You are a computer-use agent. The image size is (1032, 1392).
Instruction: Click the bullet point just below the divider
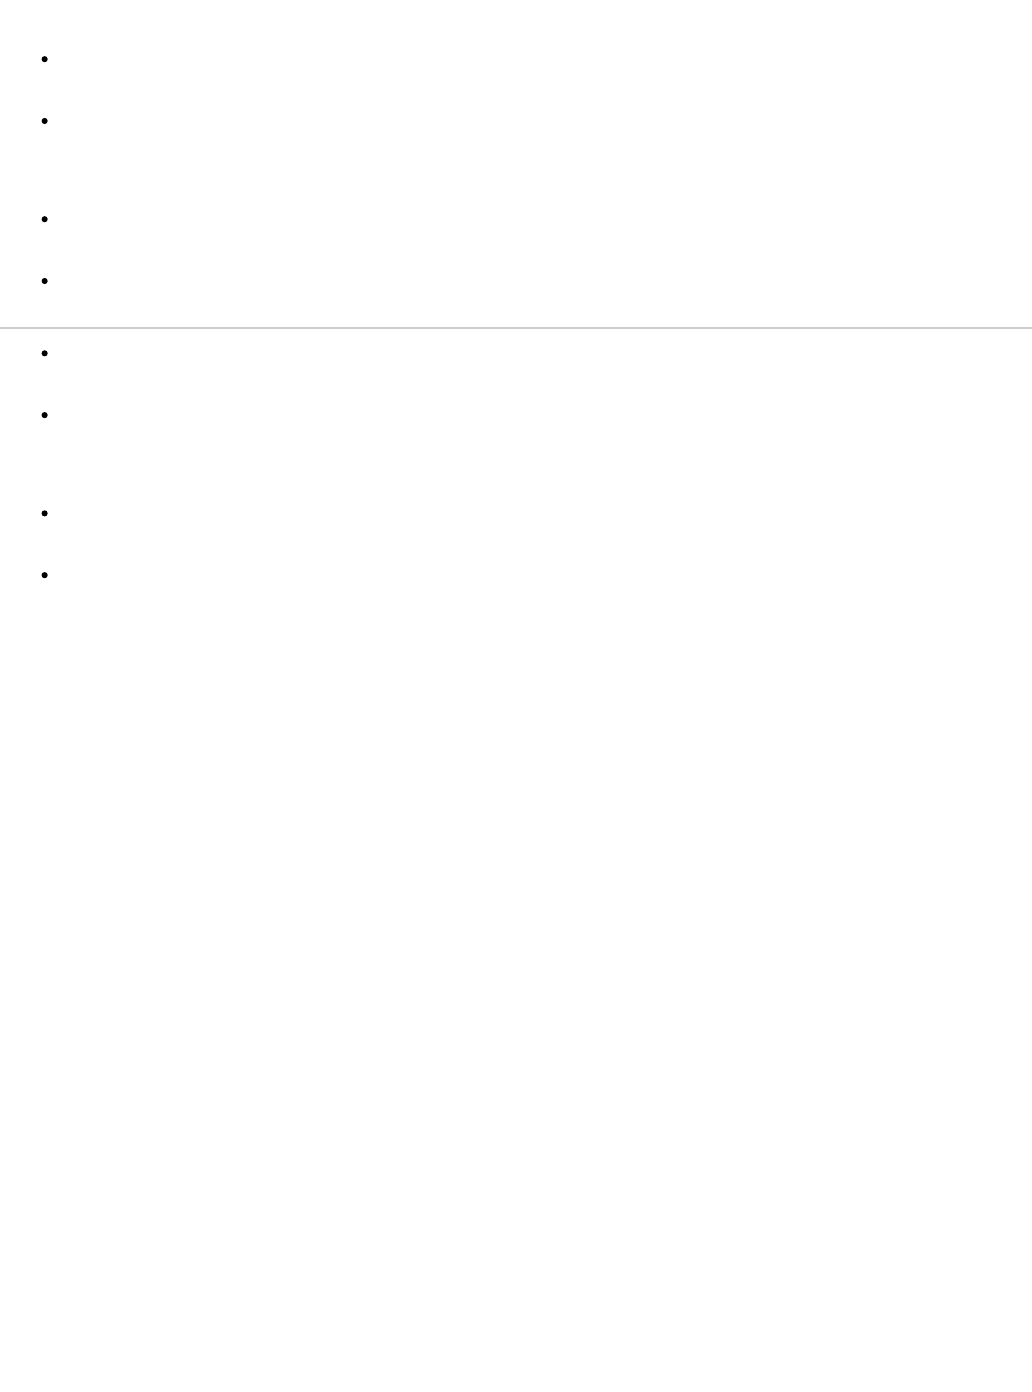point(45,353)
